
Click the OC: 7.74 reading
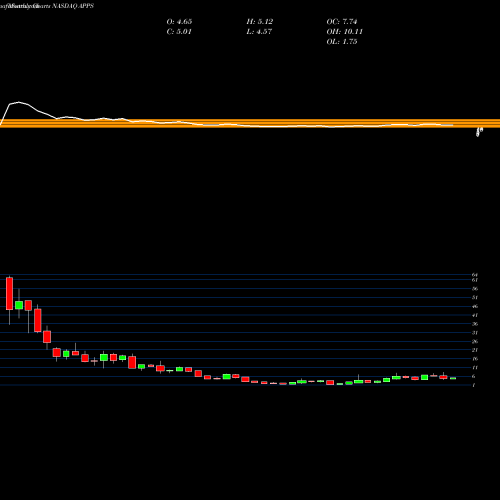tap(342, 22)
